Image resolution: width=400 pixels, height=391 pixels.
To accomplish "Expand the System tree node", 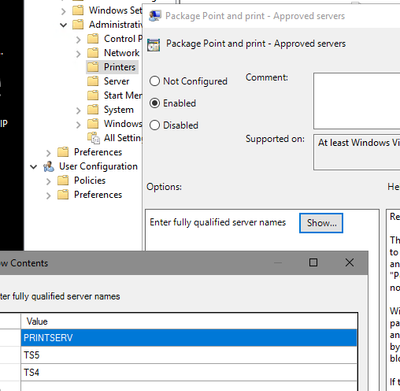I will pos(78,110).
